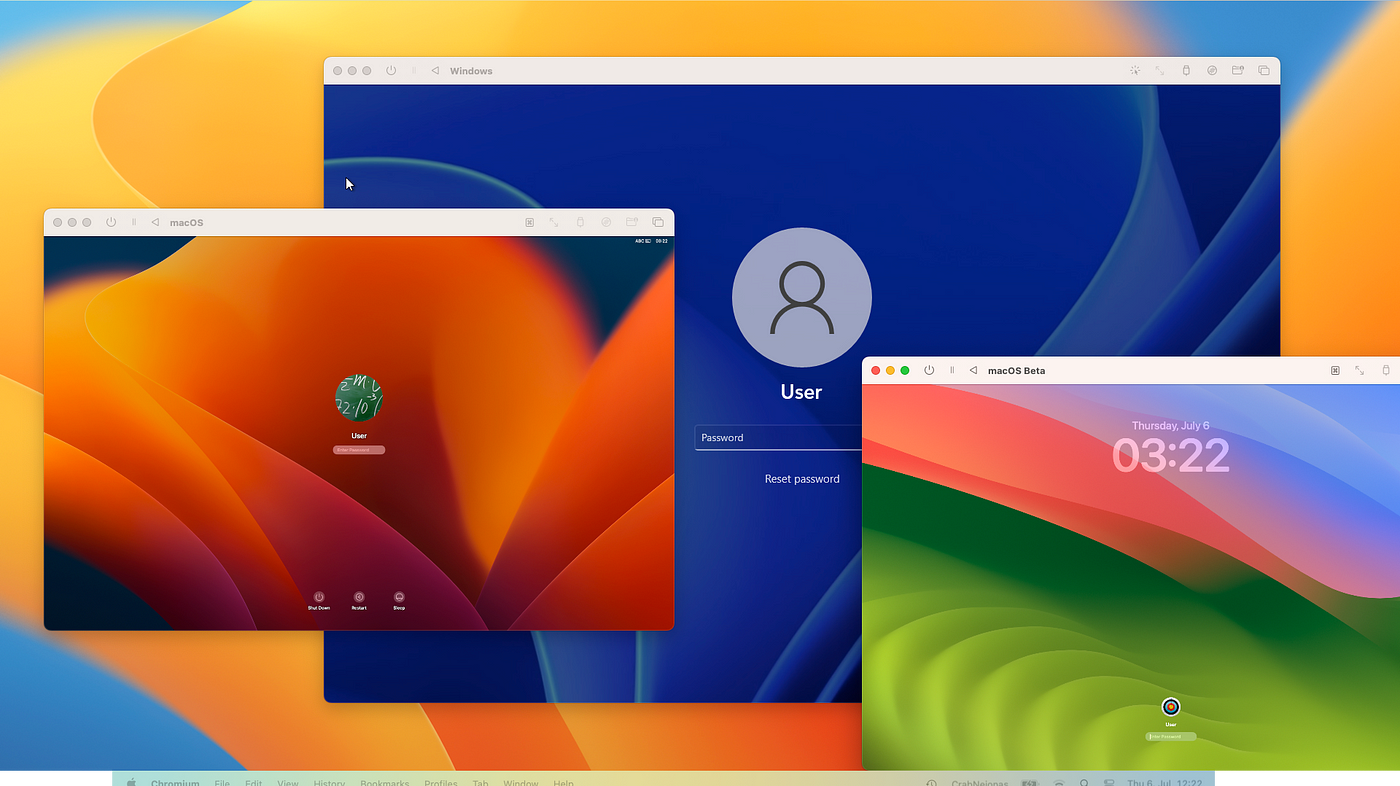Select target User avatar in macOS Beta window

[1171, 707]
